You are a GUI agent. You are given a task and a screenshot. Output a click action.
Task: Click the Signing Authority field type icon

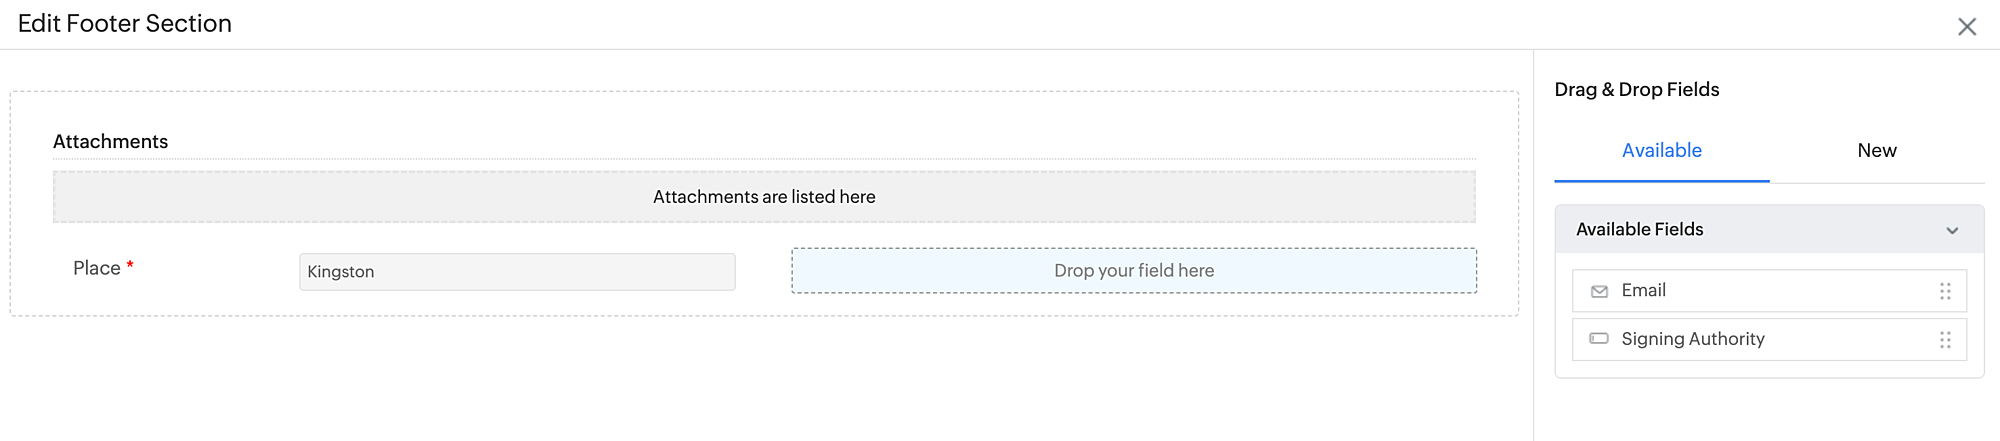click(1599, 339)
